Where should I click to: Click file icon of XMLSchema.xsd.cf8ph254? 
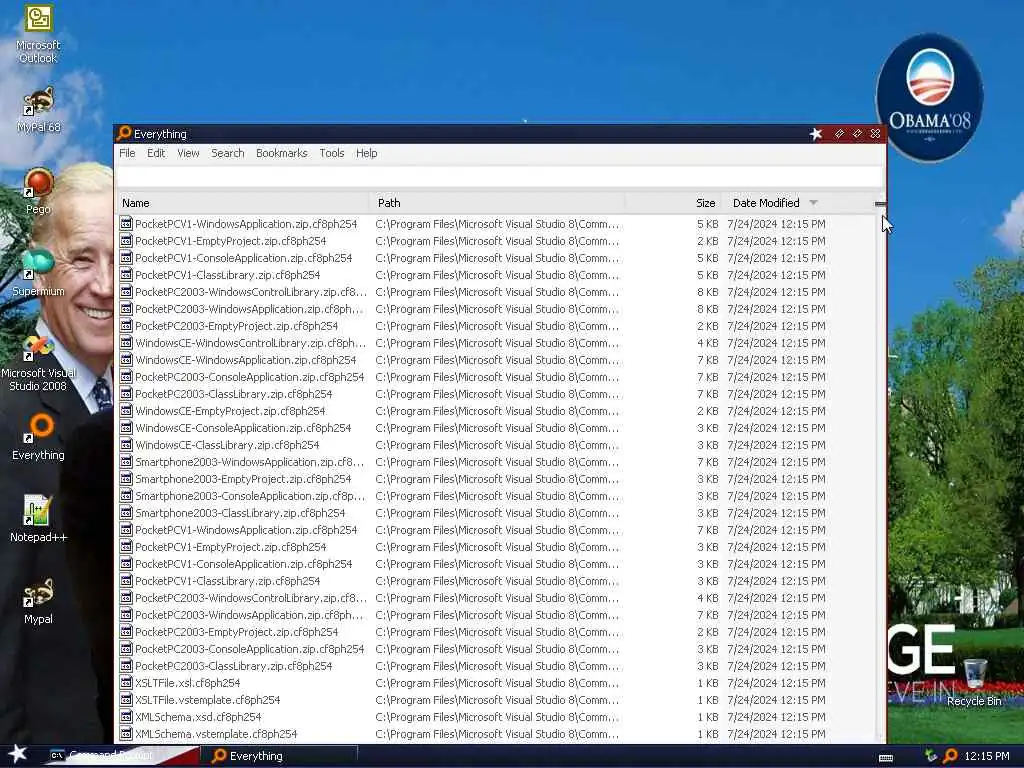click(126, 716)
